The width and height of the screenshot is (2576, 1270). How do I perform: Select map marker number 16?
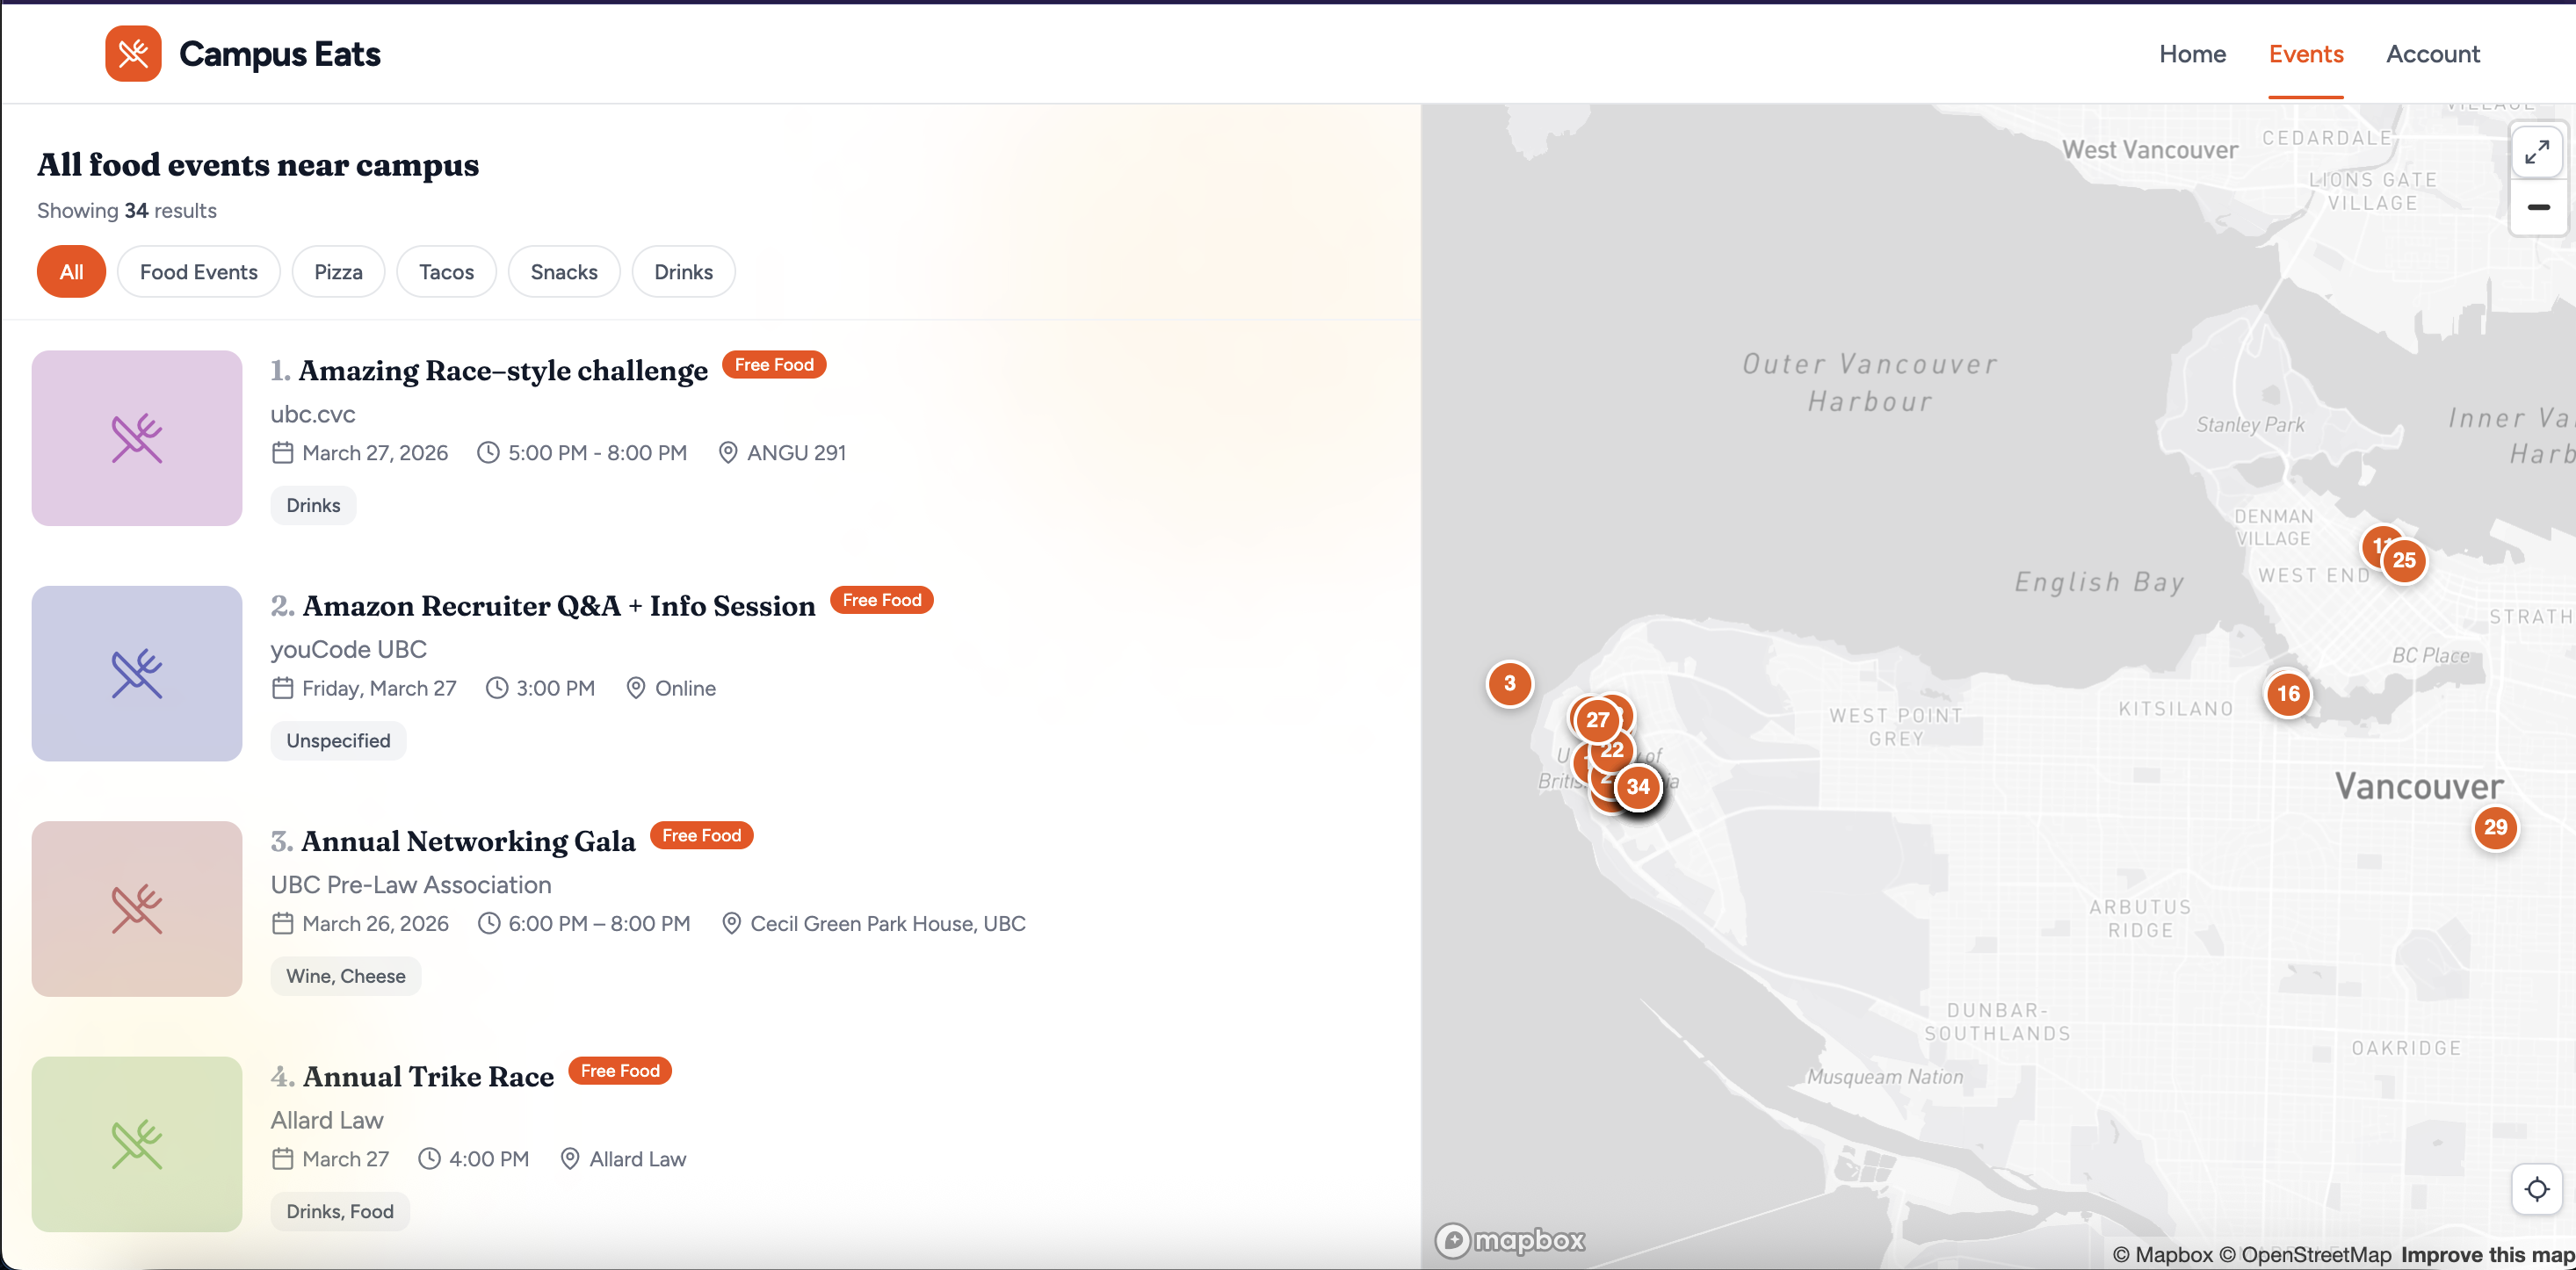[x=2287, y=693]
